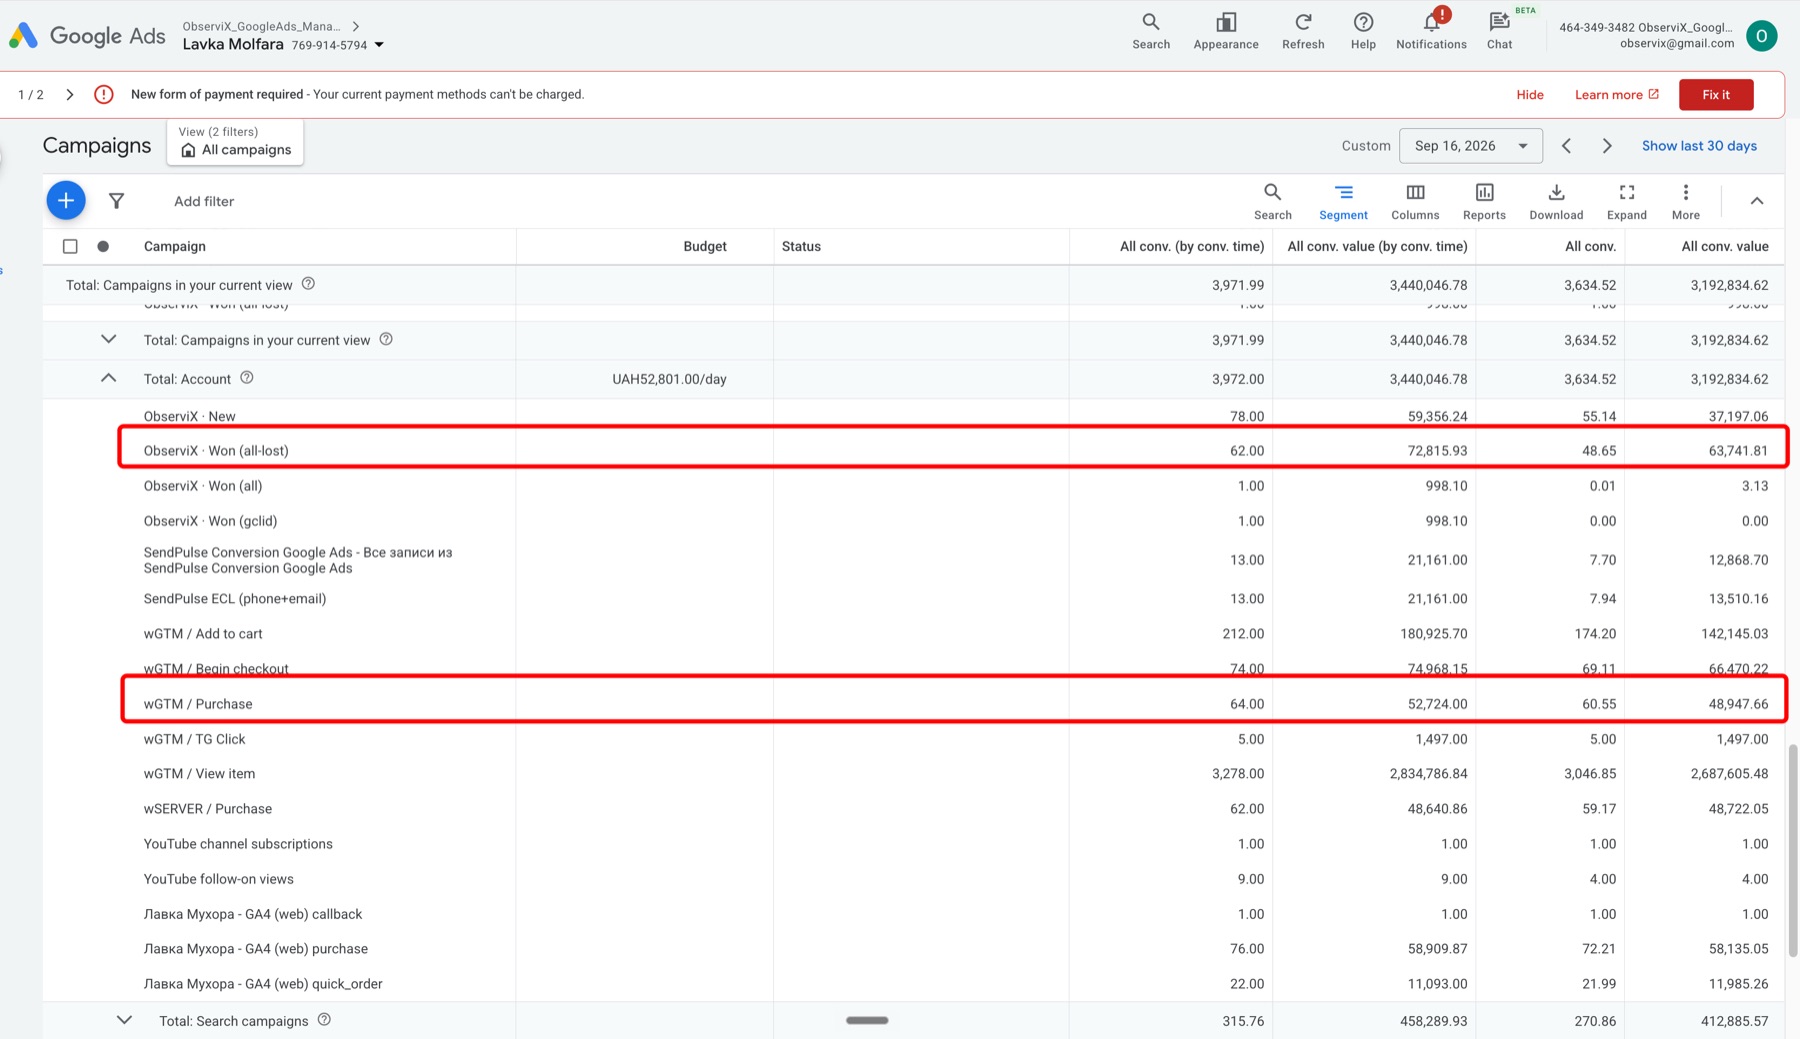Click help icon beside collapsible campaigns total
1800x1039 pixels.
tap(386, 339)
